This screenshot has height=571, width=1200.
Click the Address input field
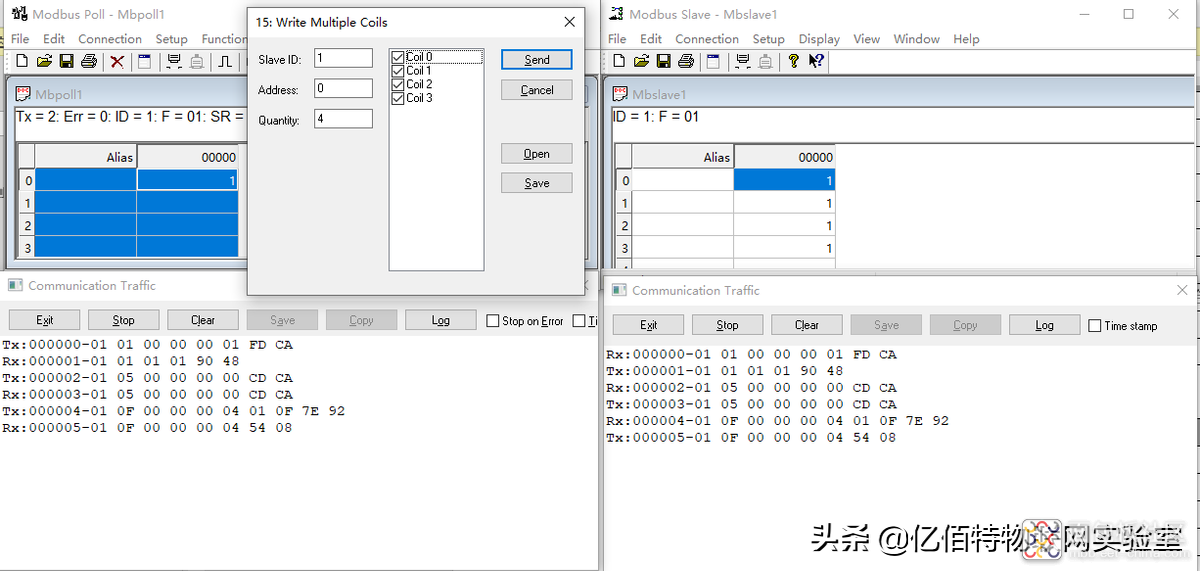click(x=343, y=89)
